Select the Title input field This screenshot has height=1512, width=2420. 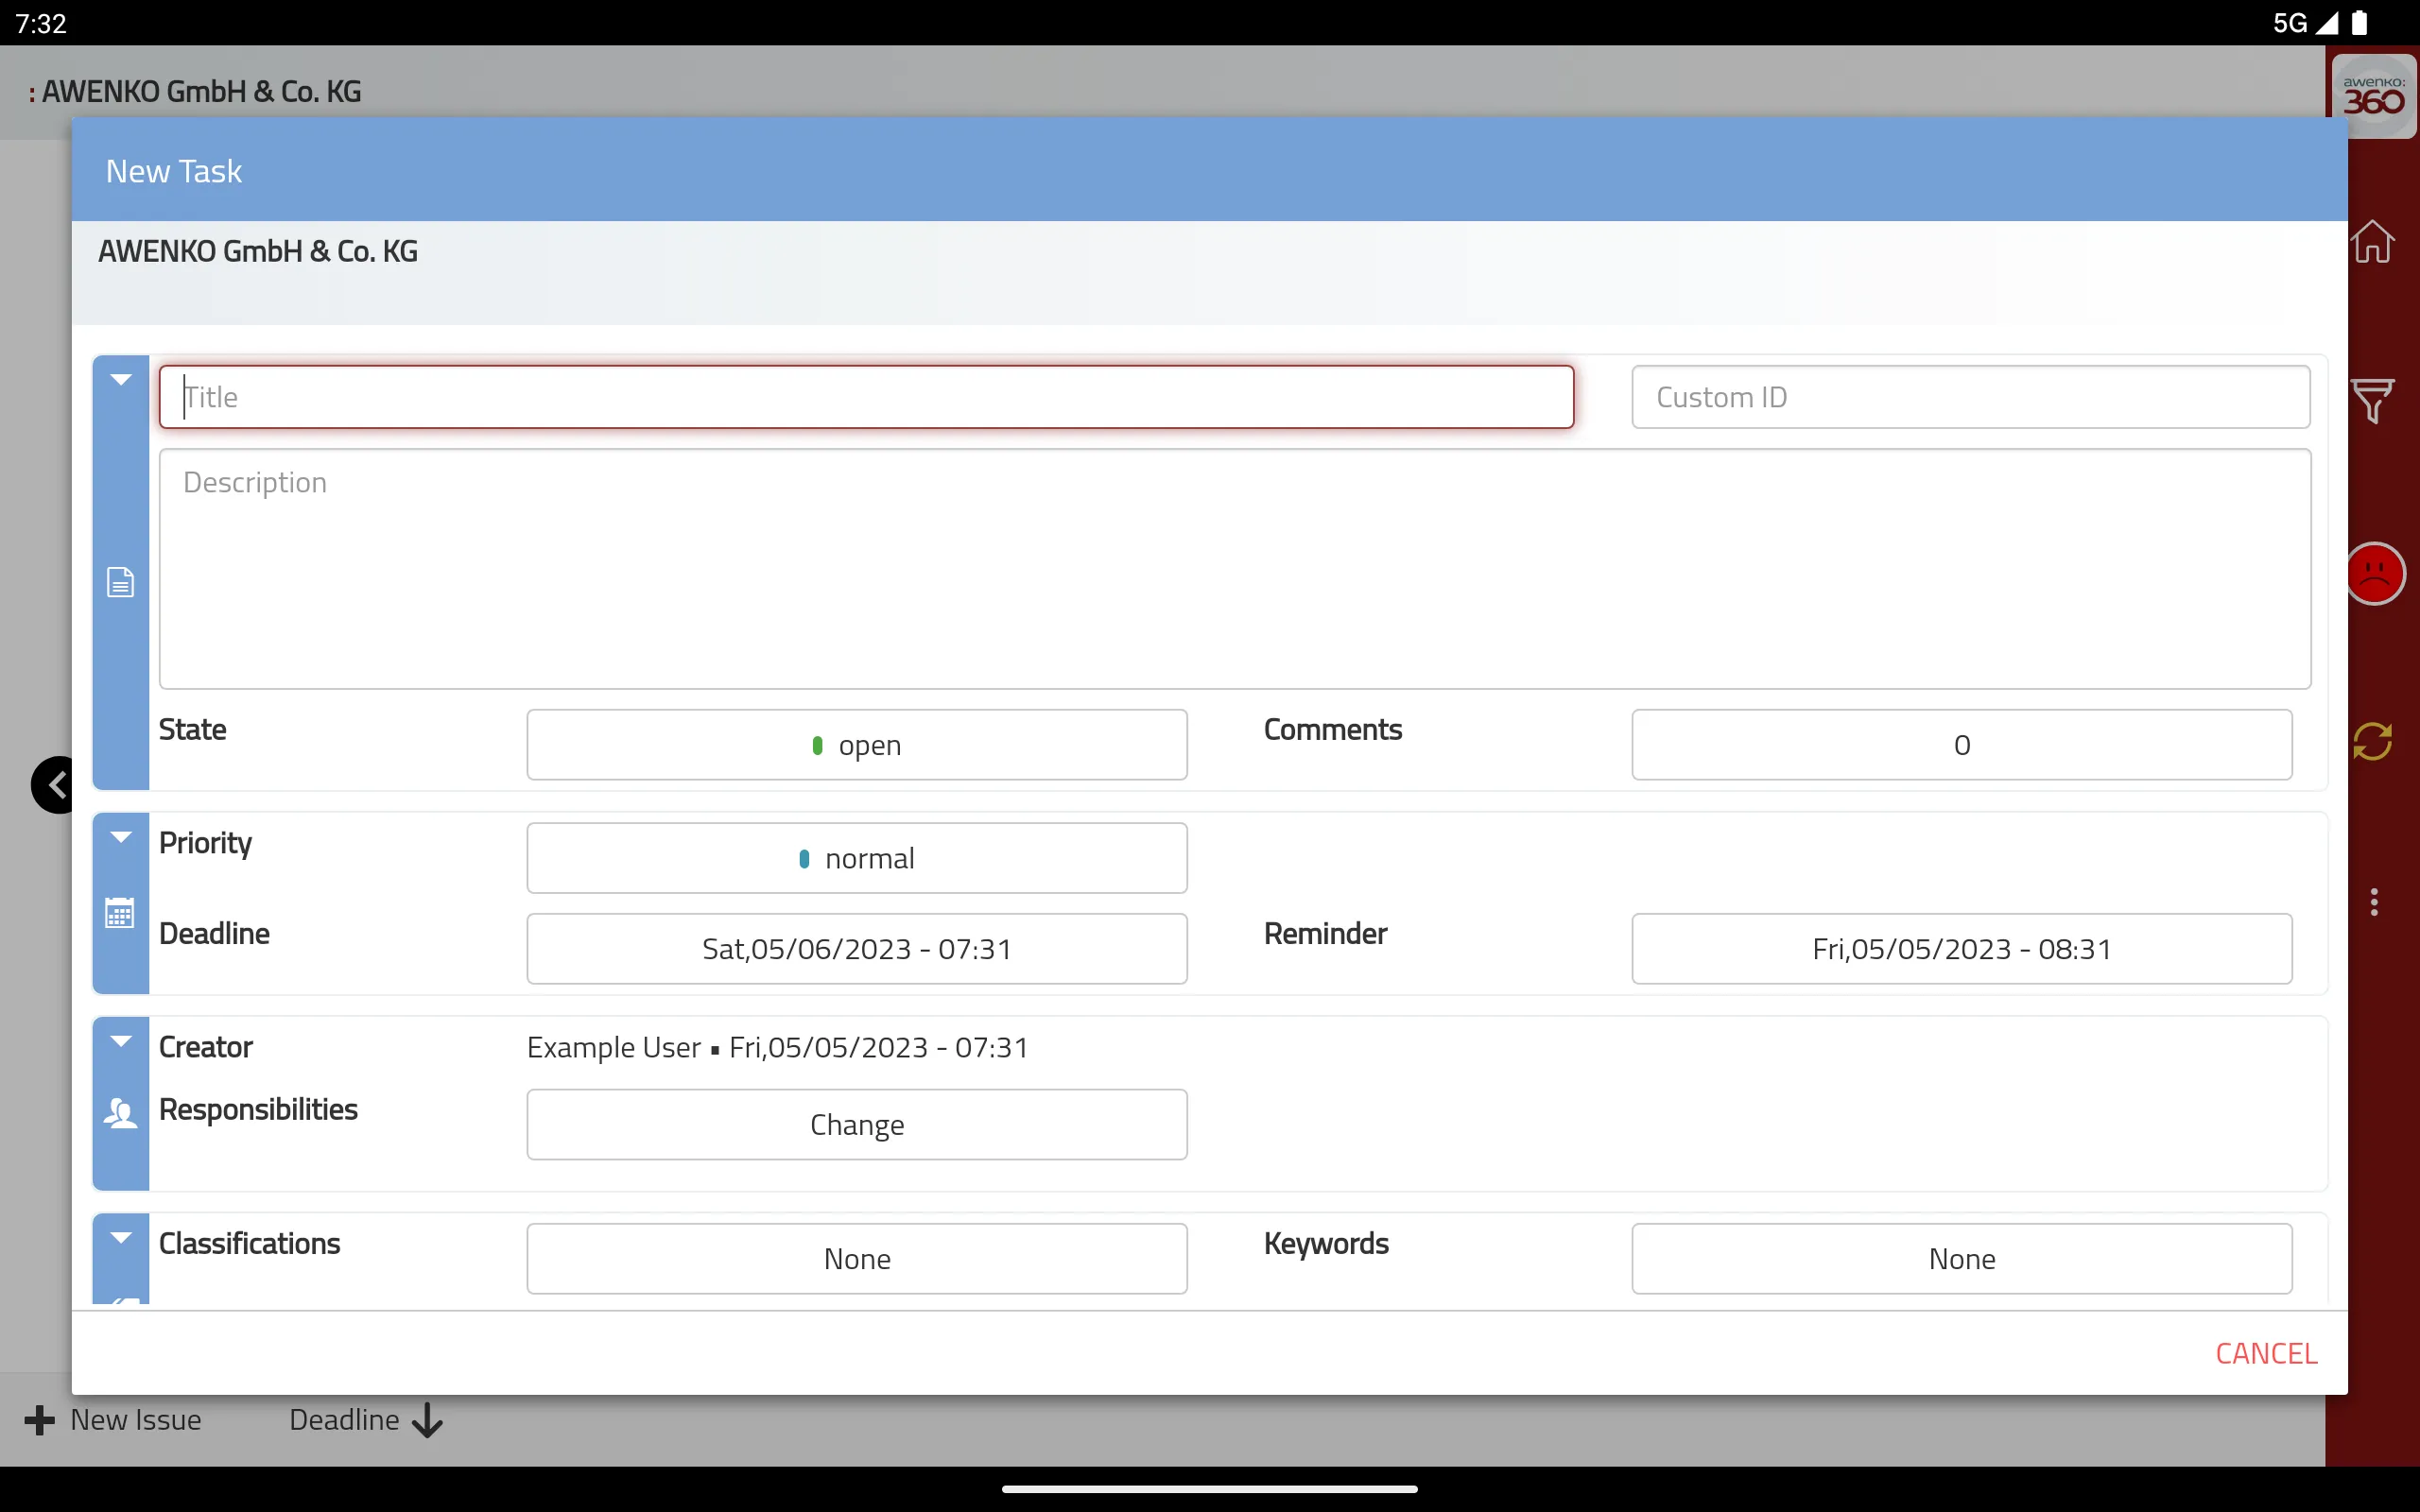[x=866, y=395]
